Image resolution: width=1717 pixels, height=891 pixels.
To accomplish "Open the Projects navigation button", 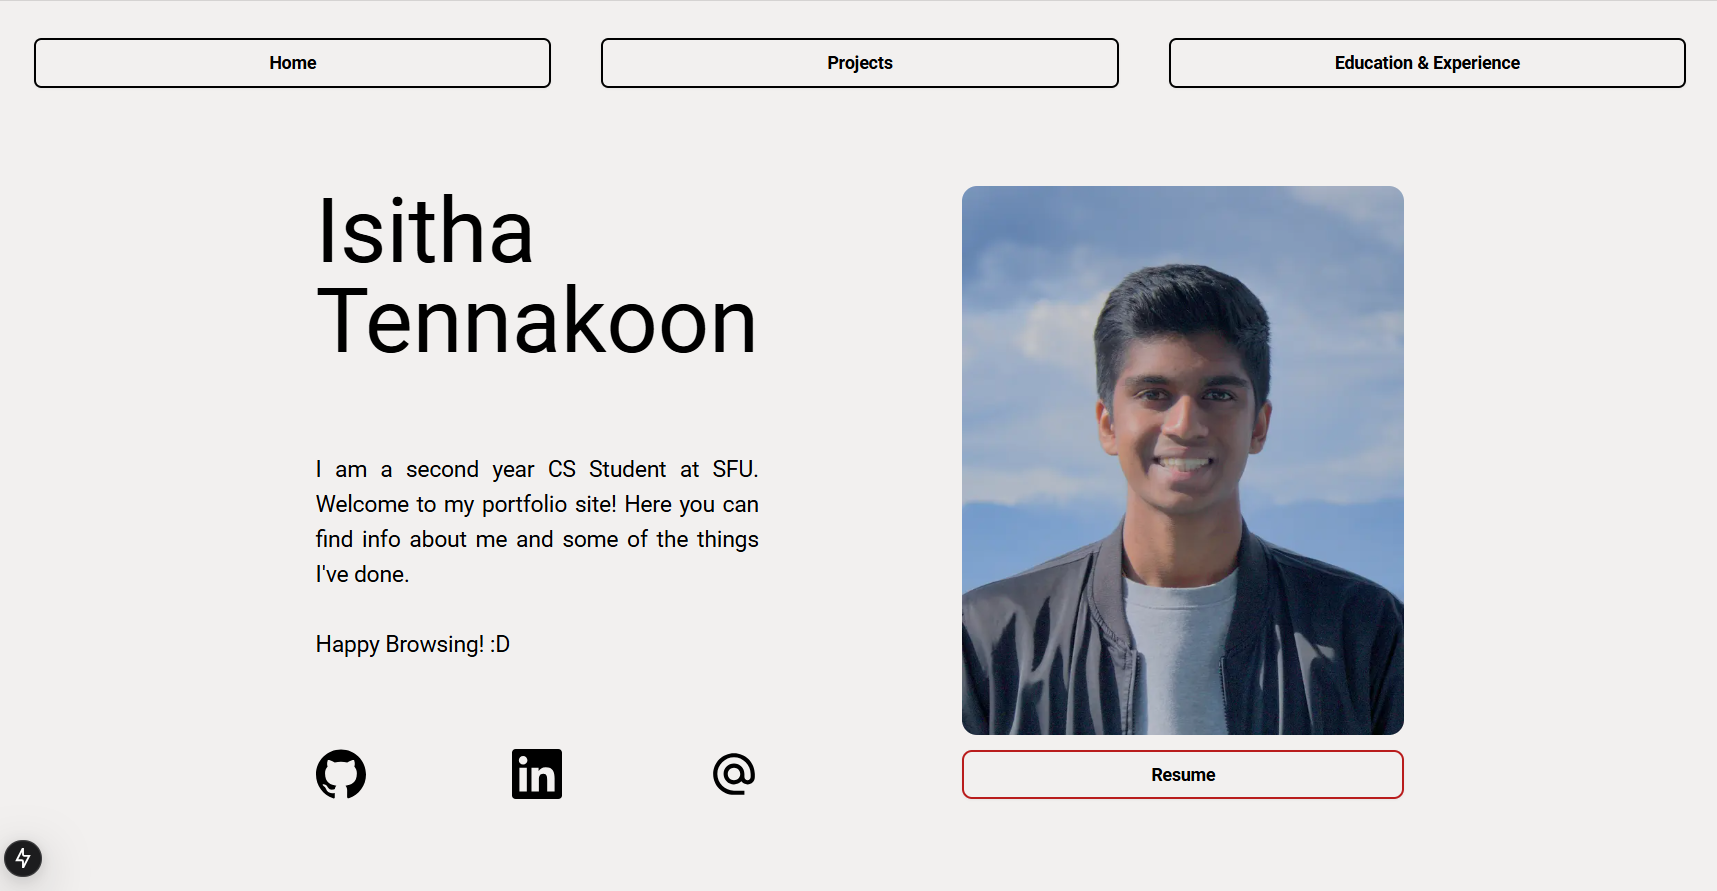I will point(860,63).
